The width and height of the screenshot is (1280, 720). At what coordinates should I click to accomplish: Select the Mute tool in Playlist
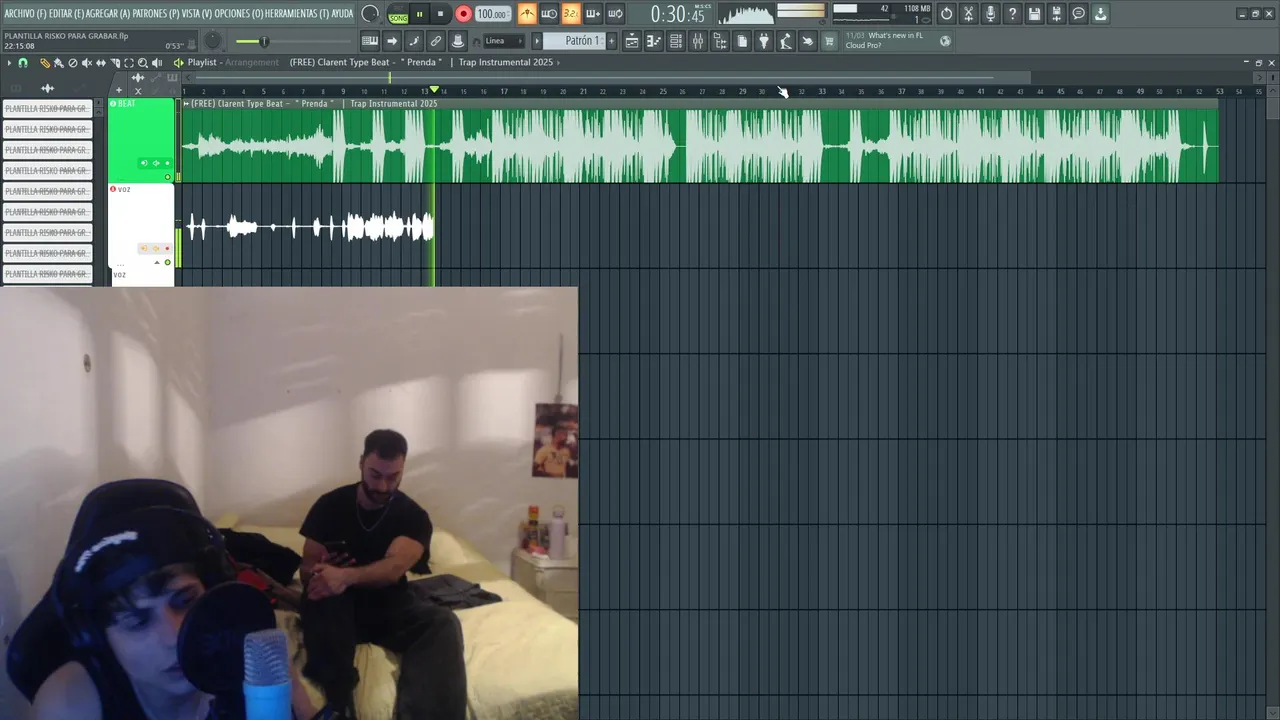86,63
